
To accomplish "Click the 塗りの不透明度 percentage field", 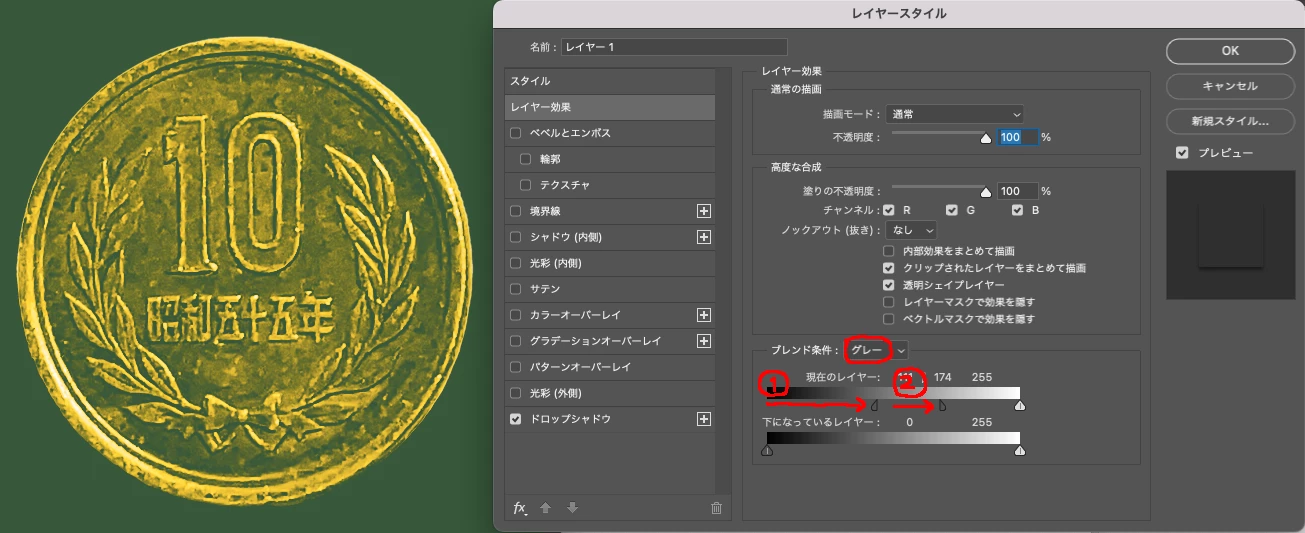I will tap(1017, 191).
